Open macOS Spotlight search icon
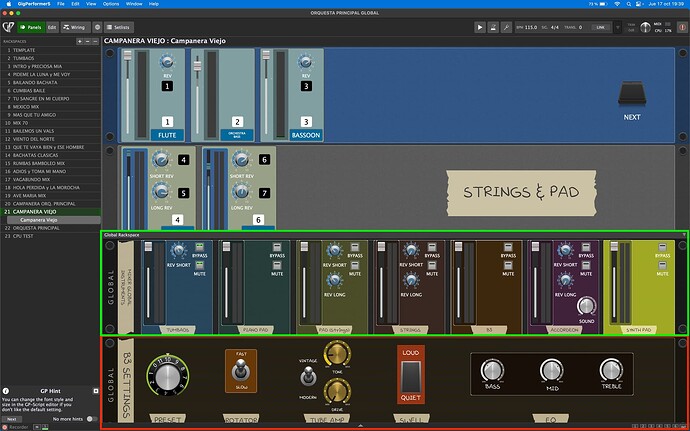 (629, 4)
